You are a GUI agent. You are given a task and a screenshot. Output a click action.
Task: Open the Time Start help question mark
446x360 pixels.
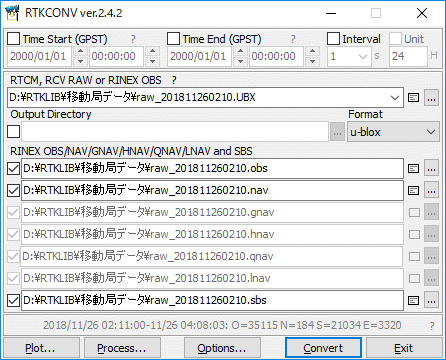[133, 39]
